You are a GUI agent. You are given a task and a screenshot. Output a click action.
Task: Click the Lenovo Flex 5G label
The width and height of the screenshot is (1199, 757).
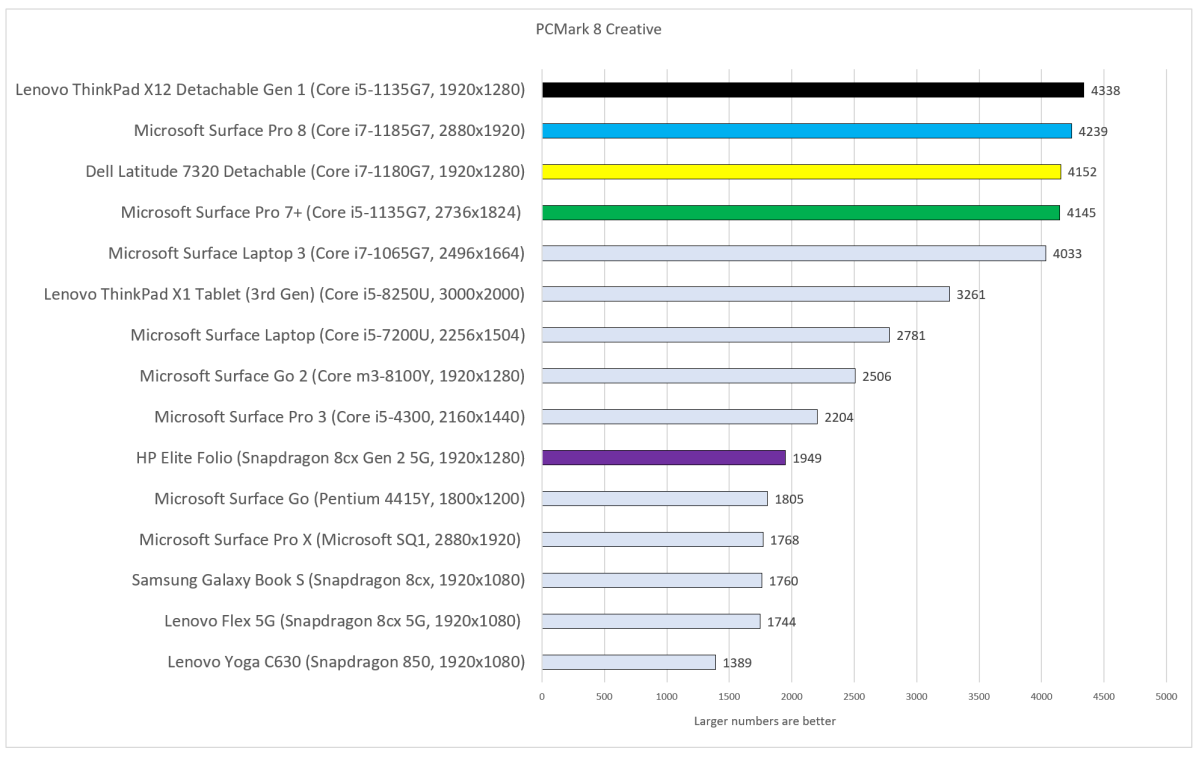(343, 621)
